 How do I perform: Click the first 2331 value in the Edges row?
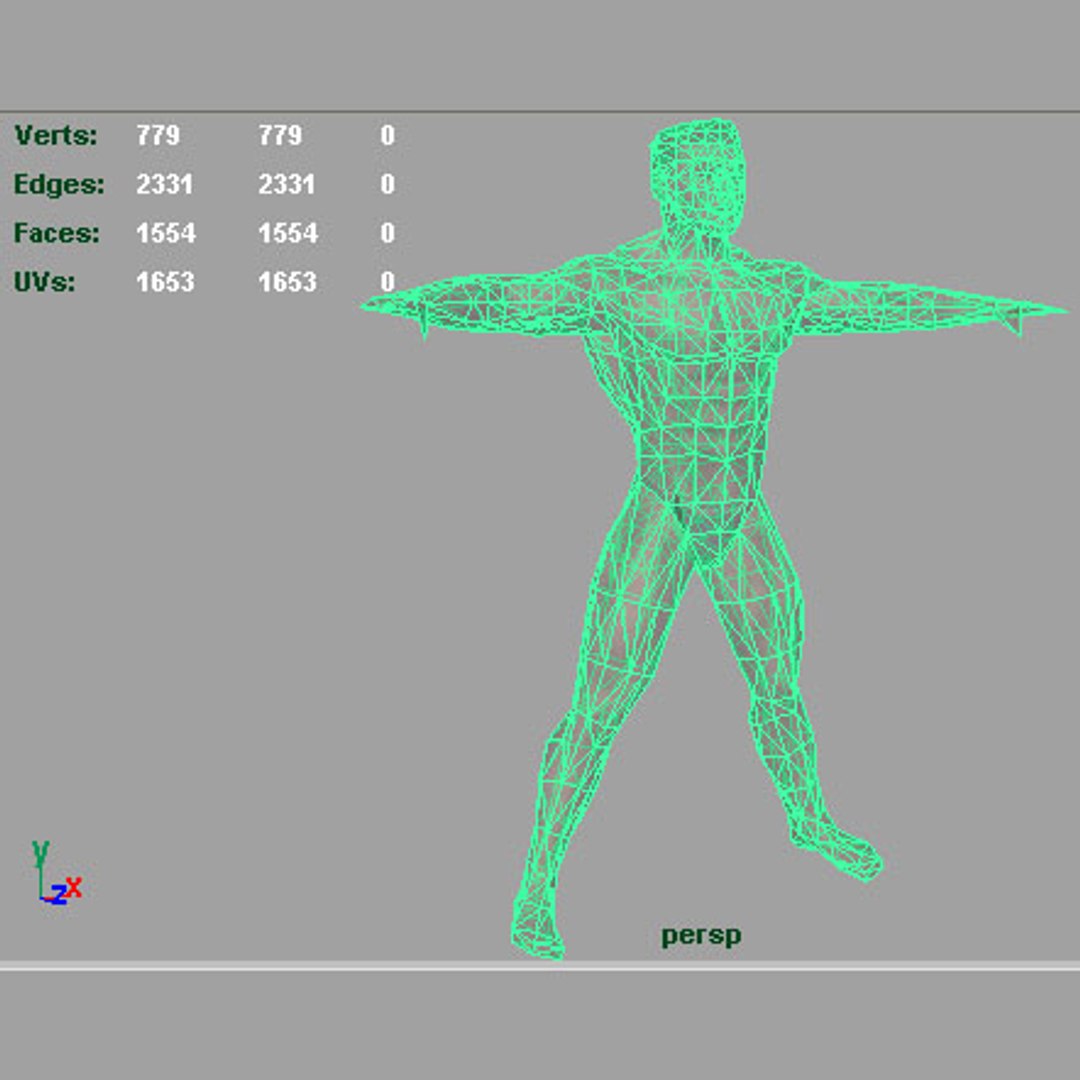pyautogui.click(x=165, y=184)
